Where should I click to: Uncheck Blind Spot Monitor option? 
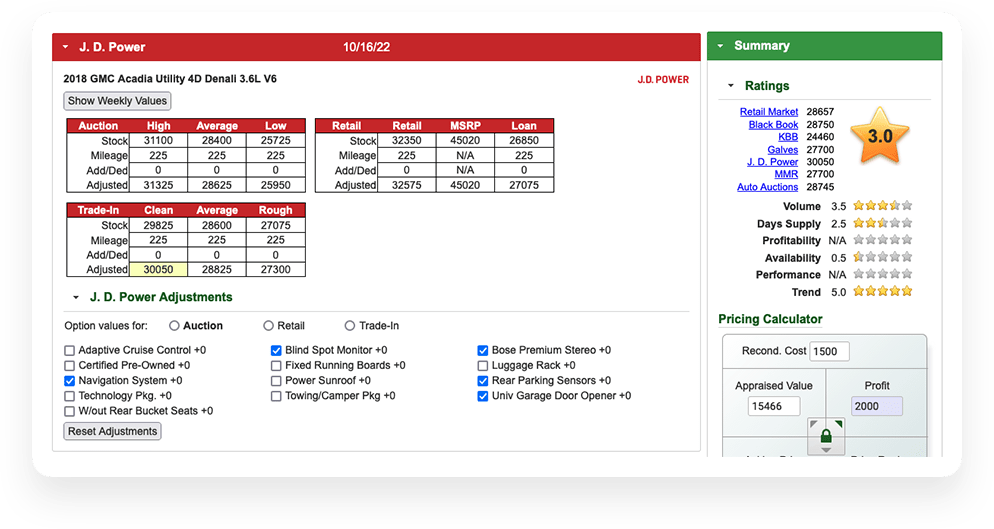[x=276, y=350]
